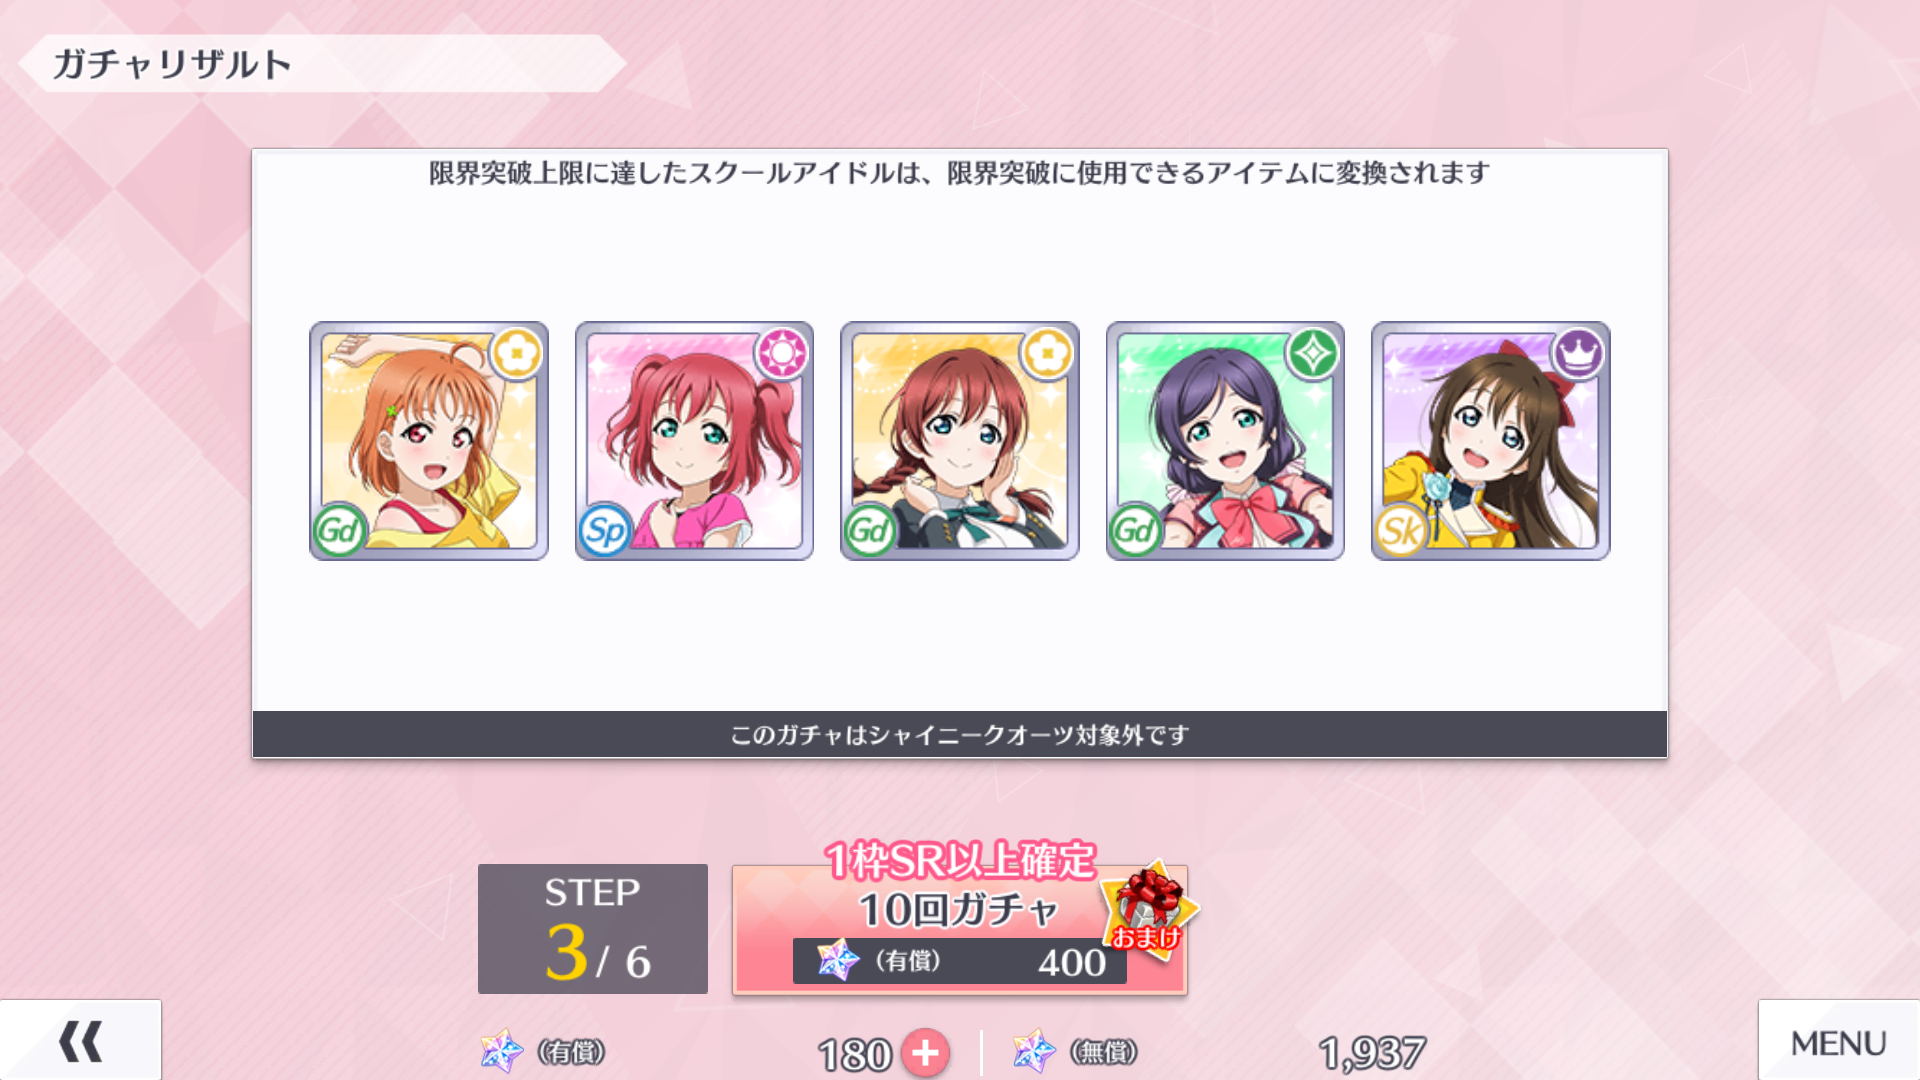Viewport: 1920px width, 1080px height.
Task: Click the Omake gift box icon
Action: pos(1150,909)
